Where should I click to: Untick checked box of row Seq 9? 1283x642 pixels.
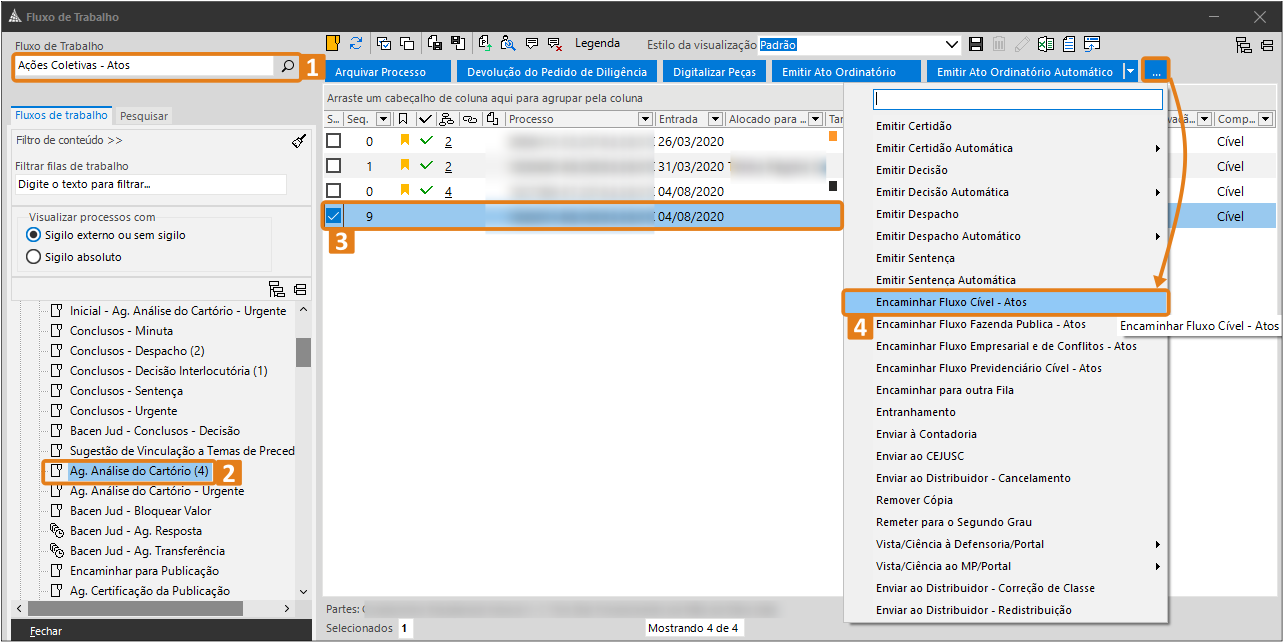click(334, 215)
